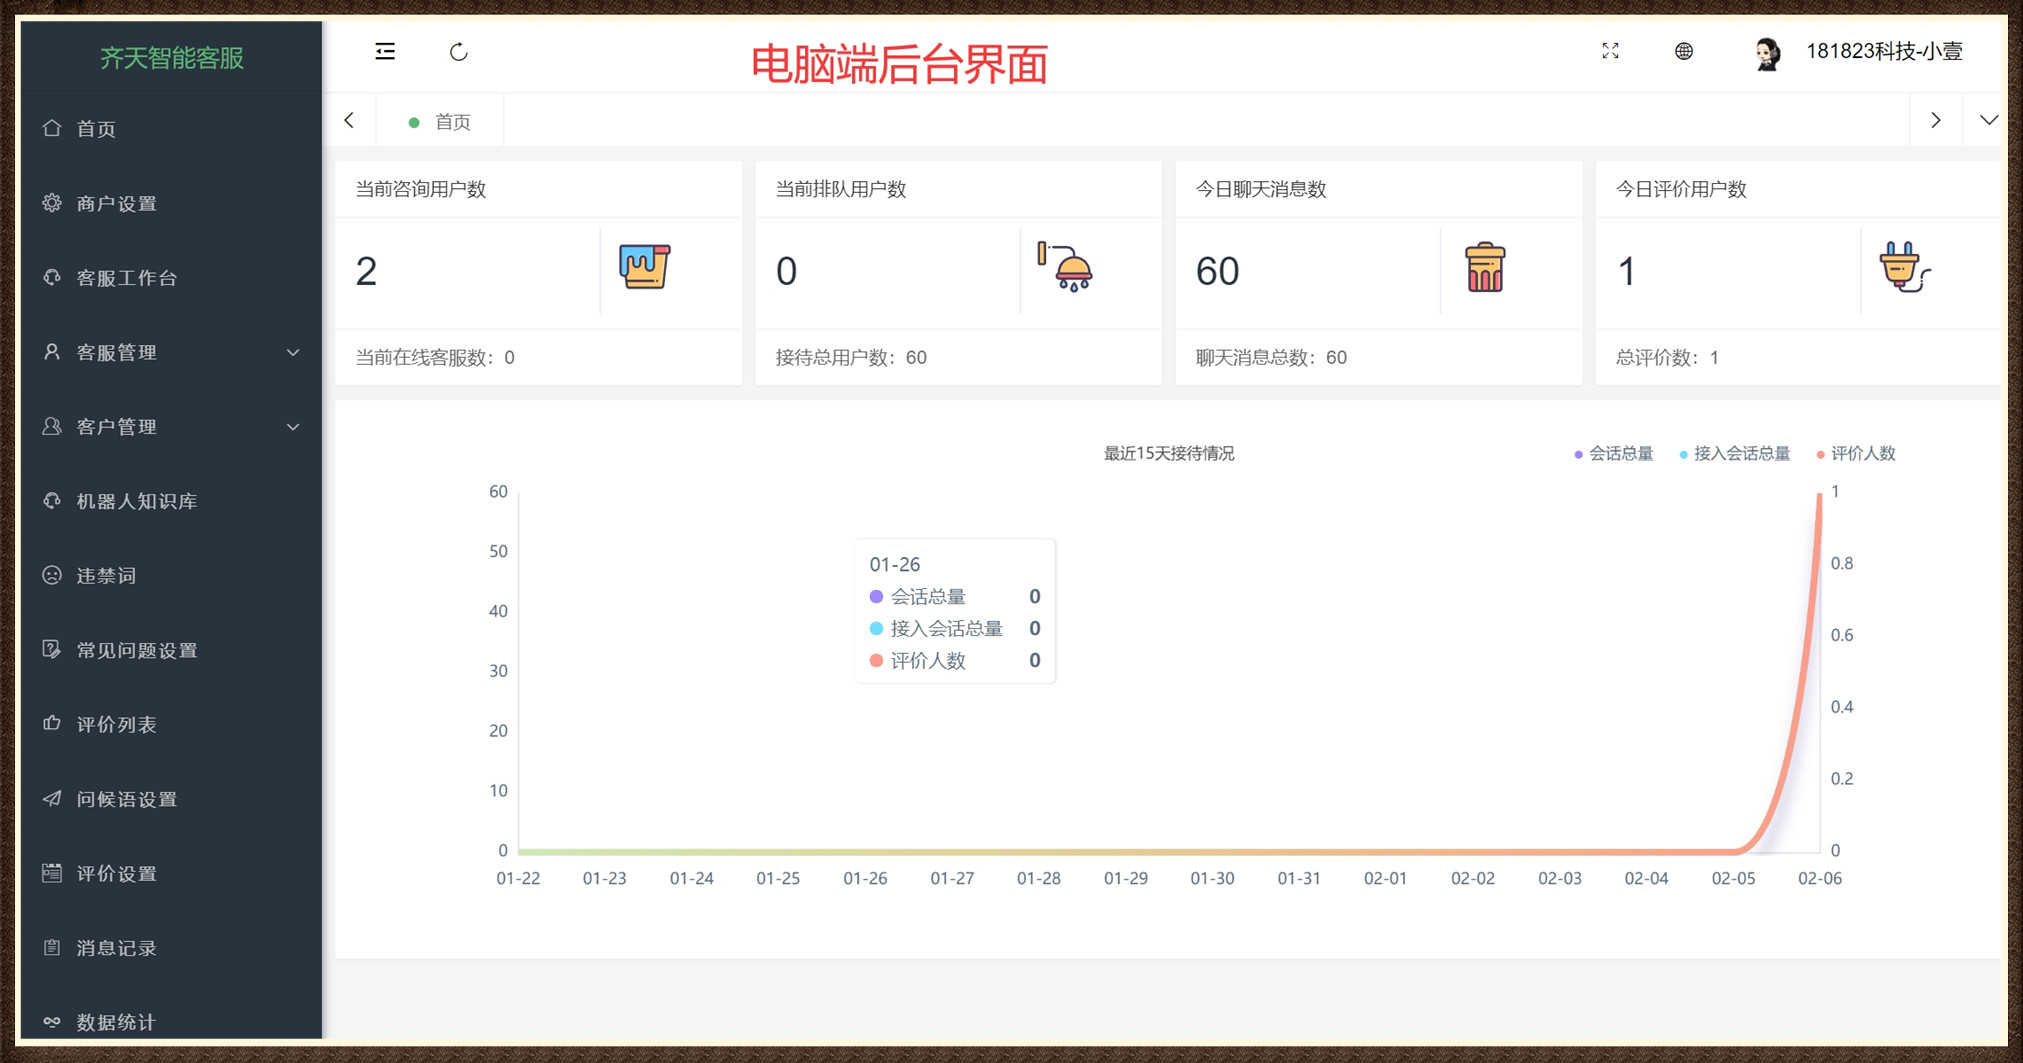Click the user avatar picture

coord(1768,53)
